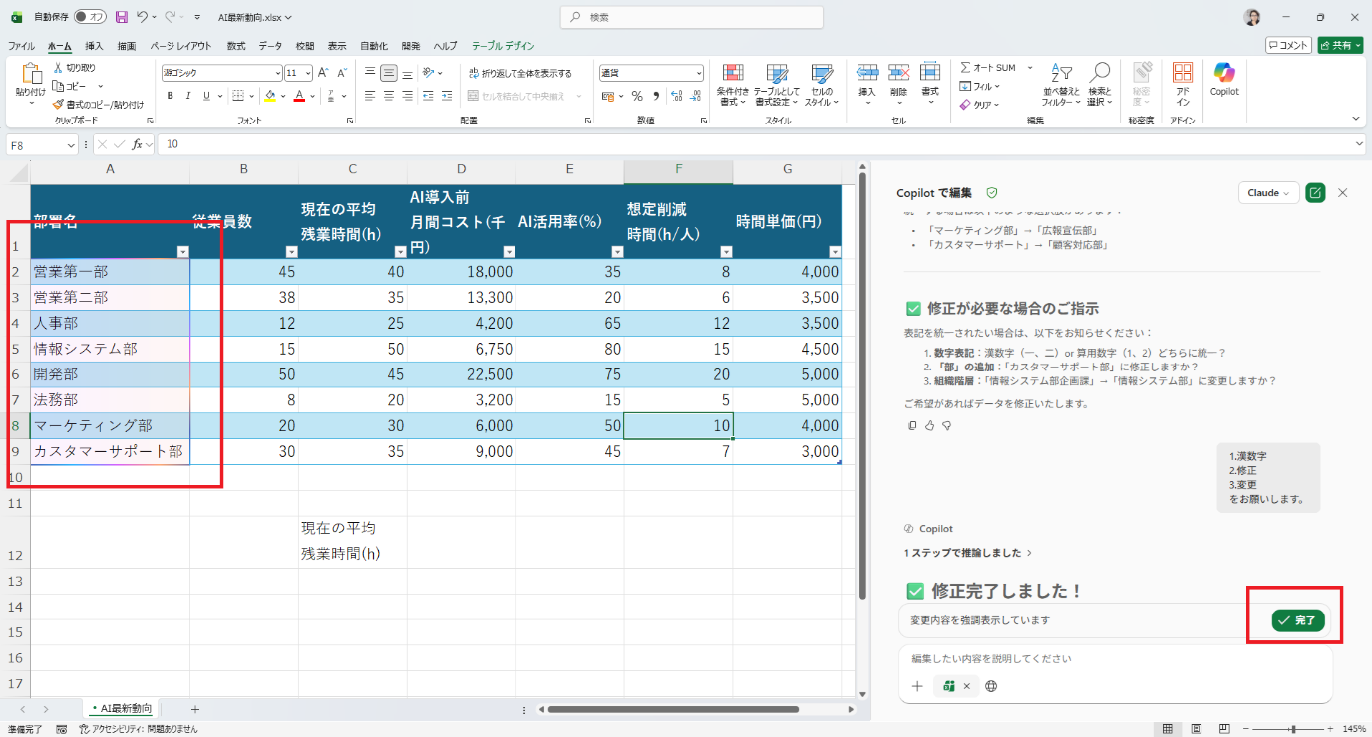Click the font color red swatch button
This screenshot has height=737, width=1372.
pos(299,96)
